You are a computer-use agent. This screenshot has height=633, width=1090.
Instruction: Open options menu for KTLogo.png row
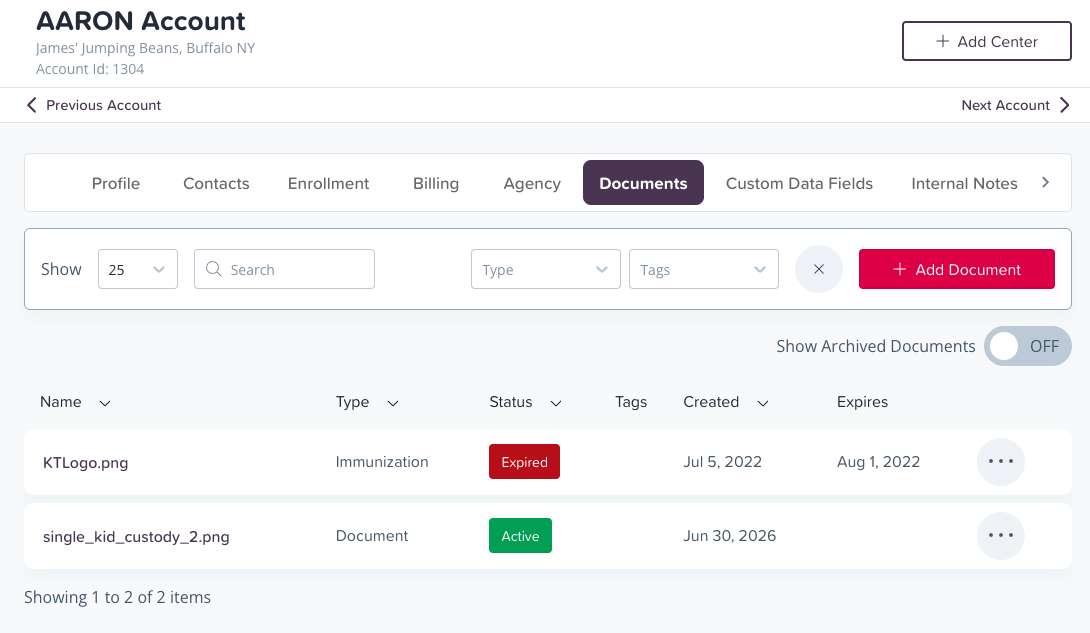pos(1000,461)
